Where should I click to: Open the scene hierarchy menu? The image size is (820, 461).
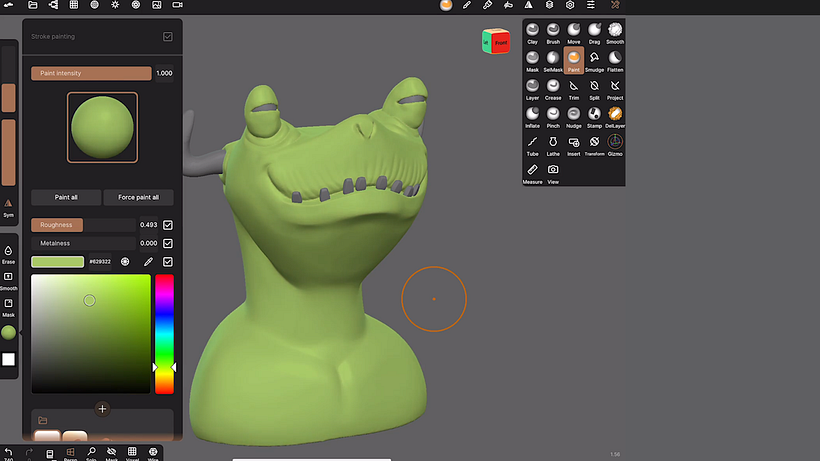point(53,5)
